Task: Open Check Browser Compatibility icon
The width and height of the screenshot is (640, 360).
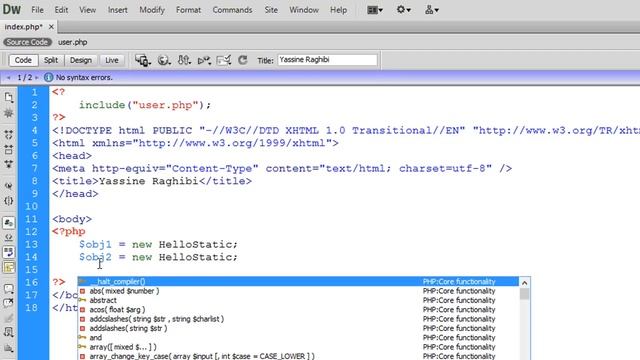Action: [224, 60]
